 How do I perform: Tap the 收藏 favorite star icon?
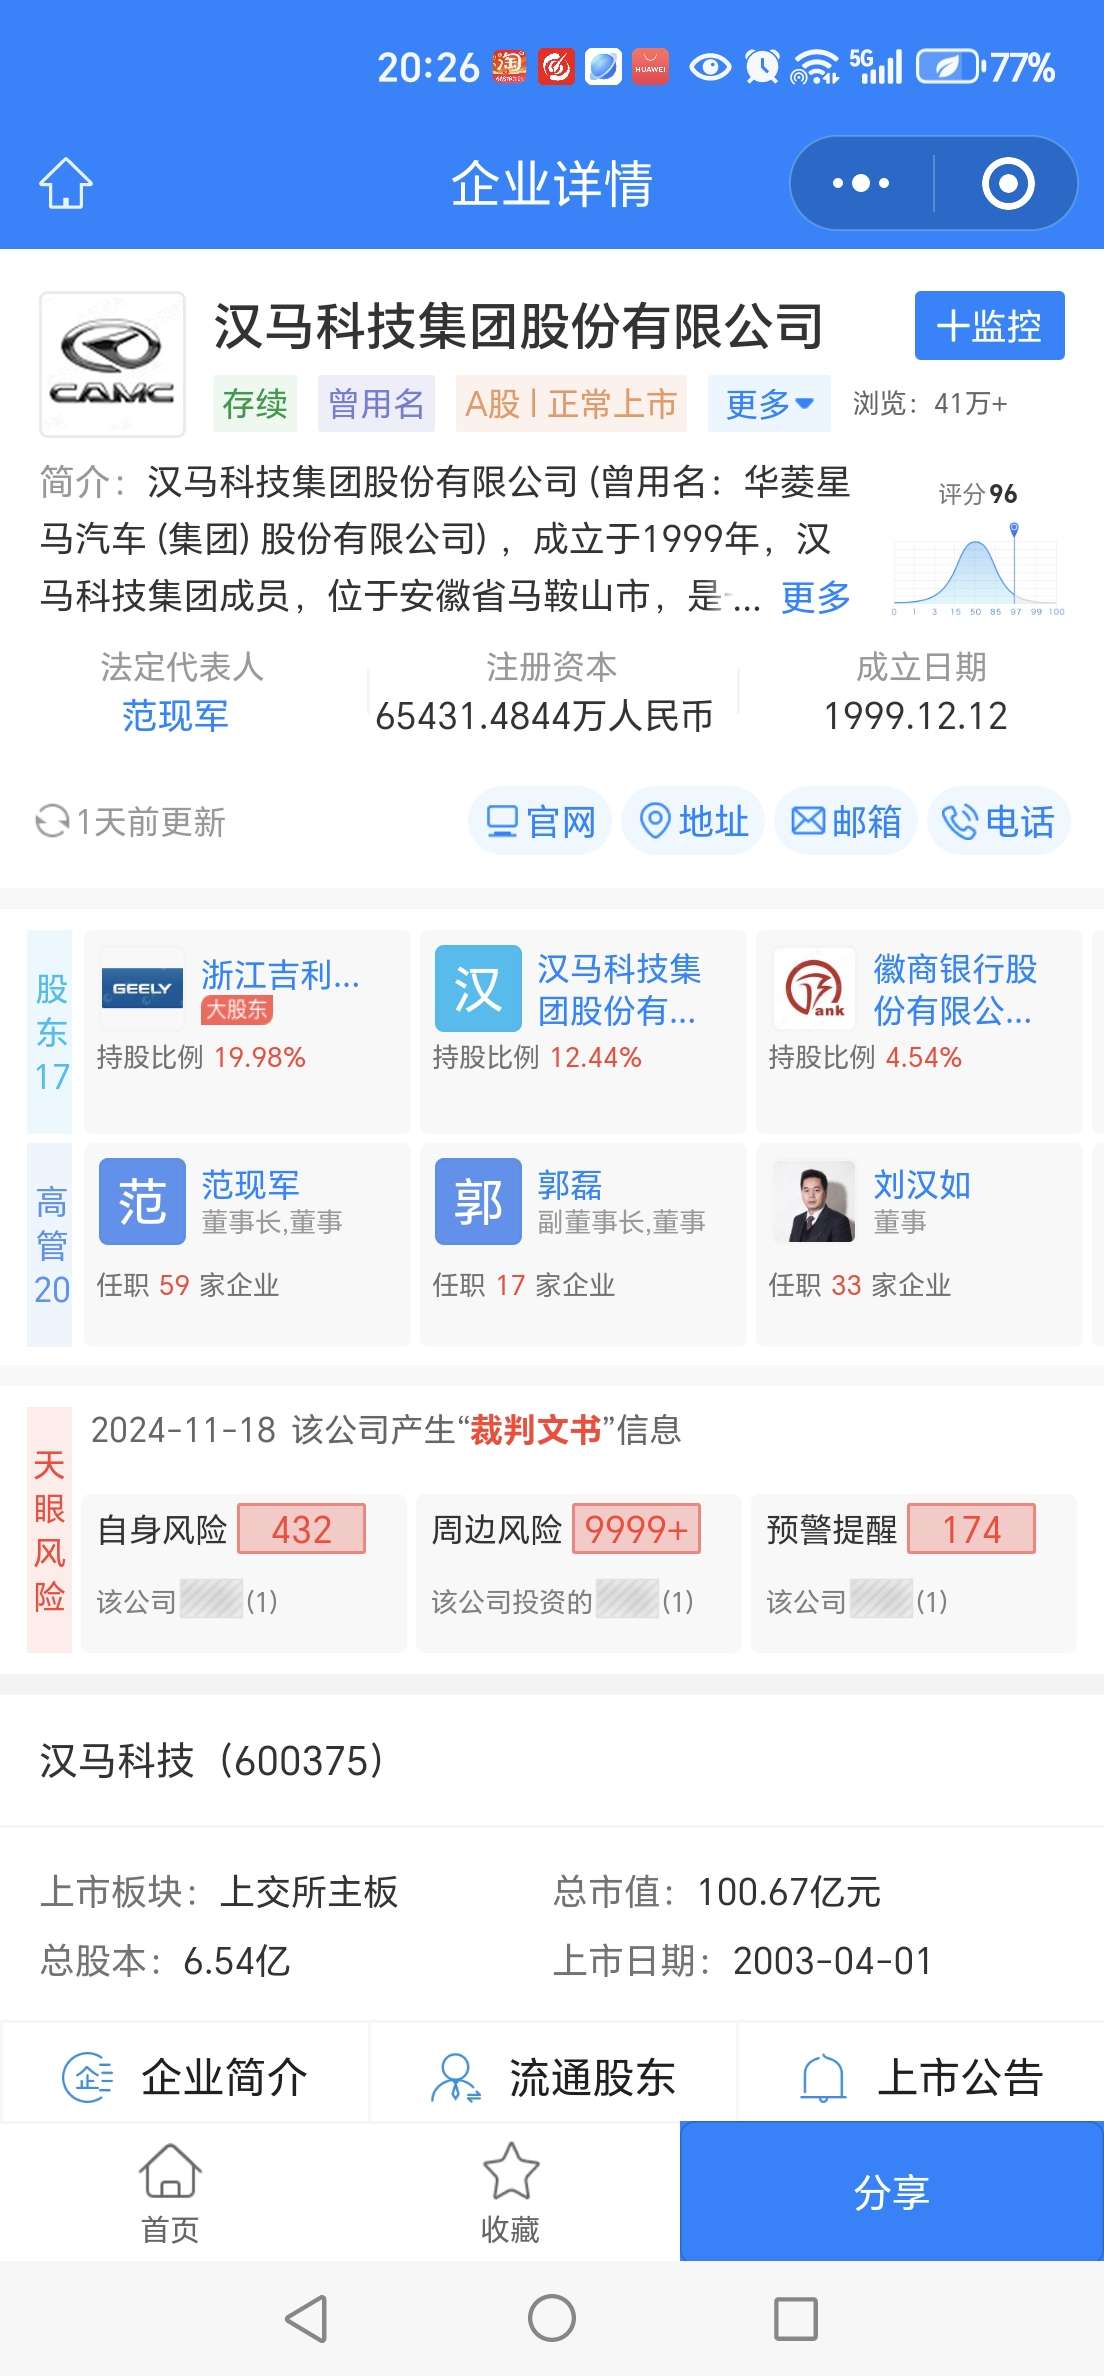pyautogui.click(x=510, y=2171)
